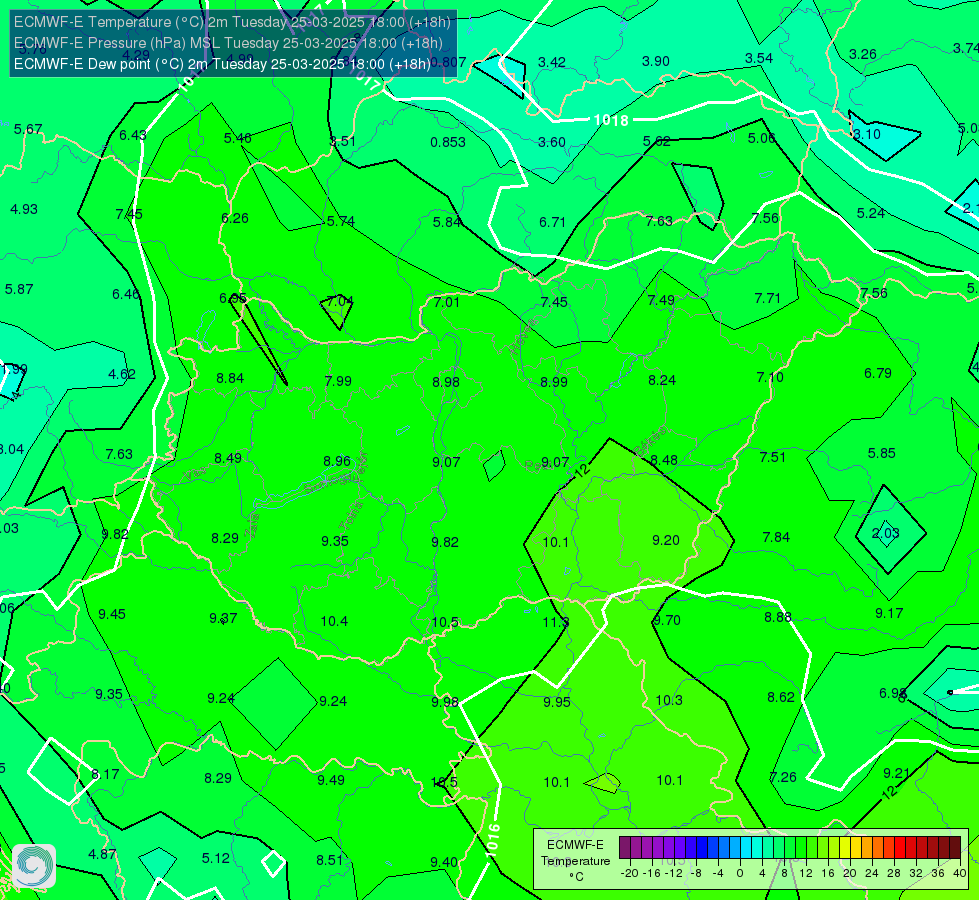Click the 5.62 temperature value
Screen dimensions: 979x900
click(657, 141)
